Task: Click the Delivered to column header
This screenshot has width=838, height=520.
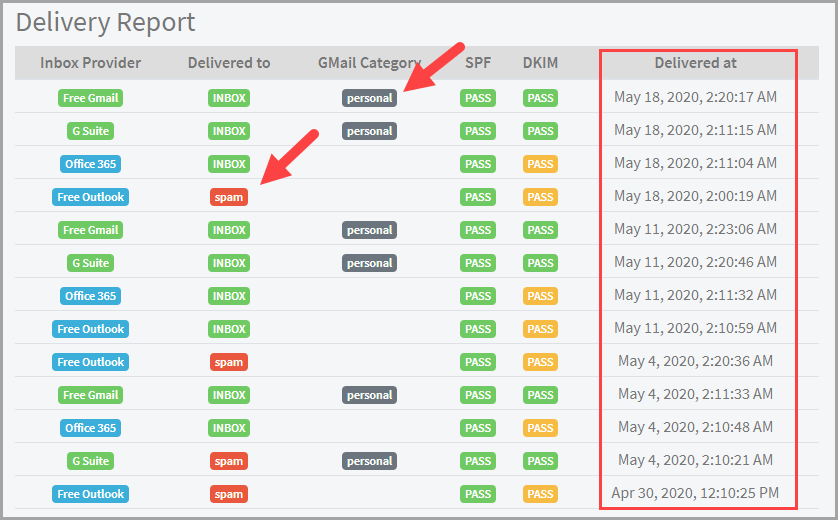Action: 229,63
